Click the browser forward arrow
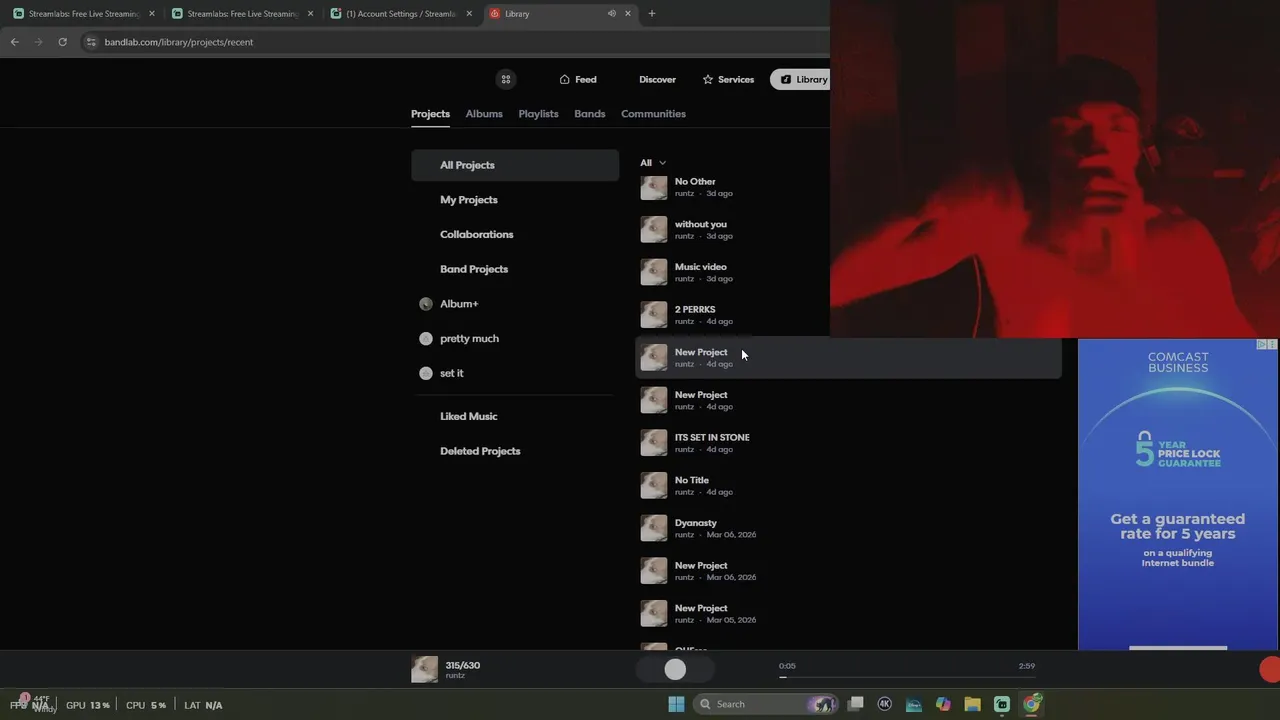Screen dimensions: 1280x720 (x=38, y=42)
